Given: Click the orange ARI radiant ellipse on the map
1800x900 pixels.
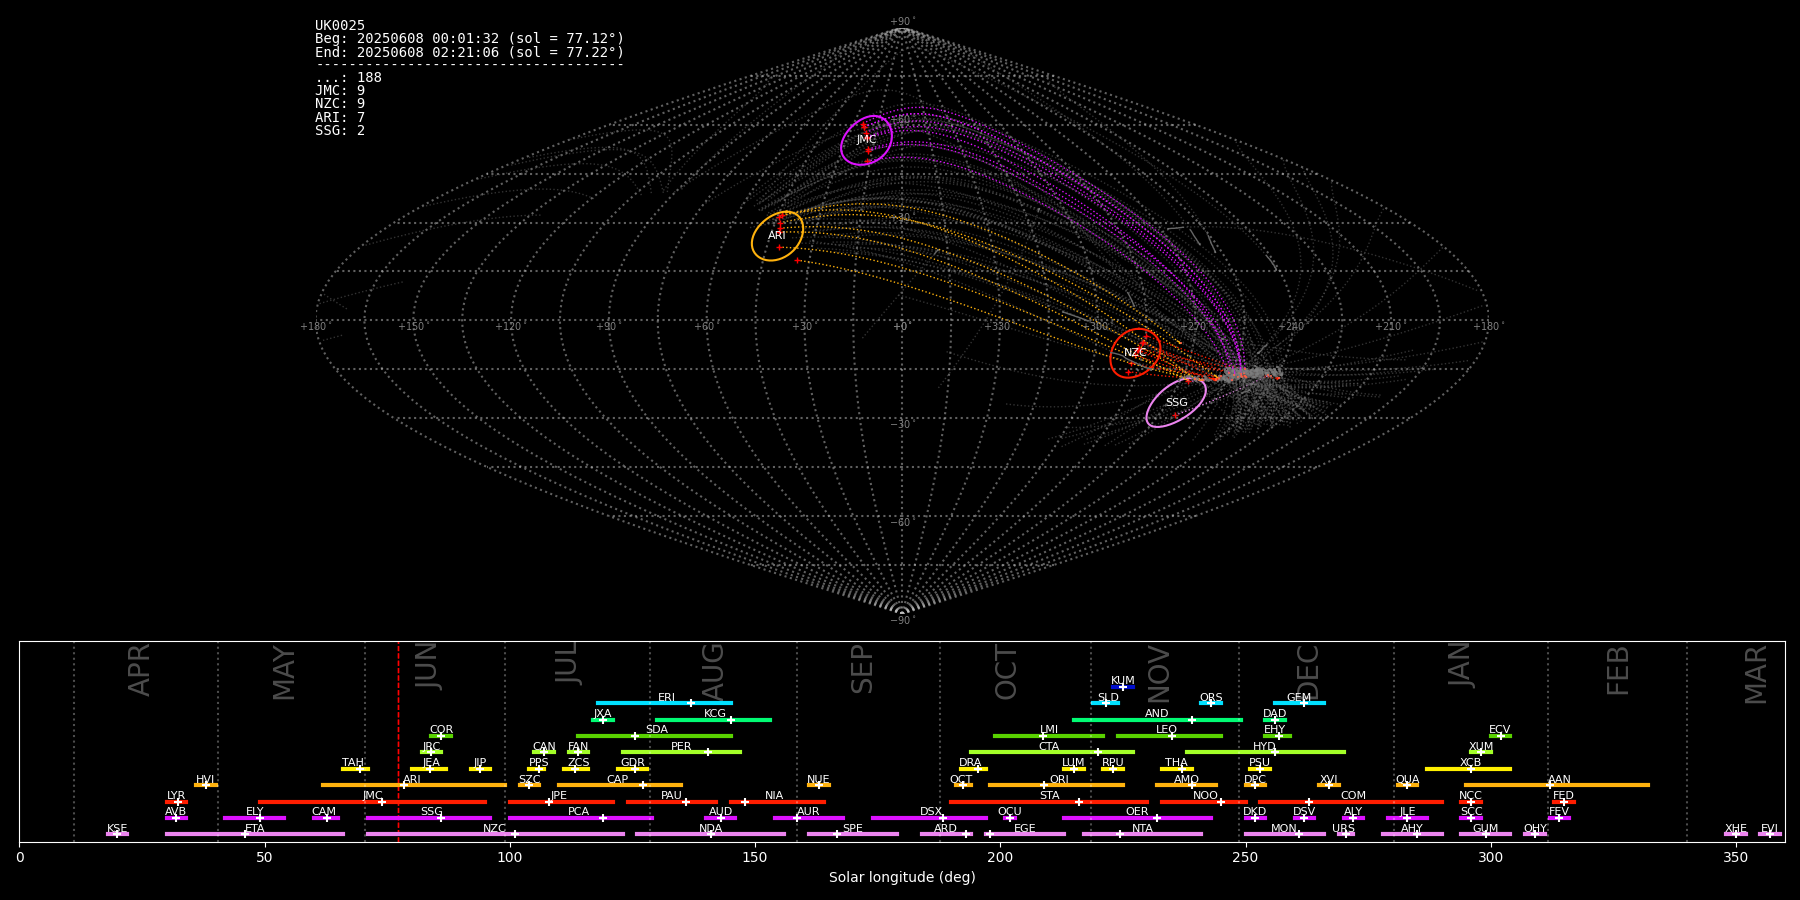Looking at the screenshot, I should (x=777, y=236).
